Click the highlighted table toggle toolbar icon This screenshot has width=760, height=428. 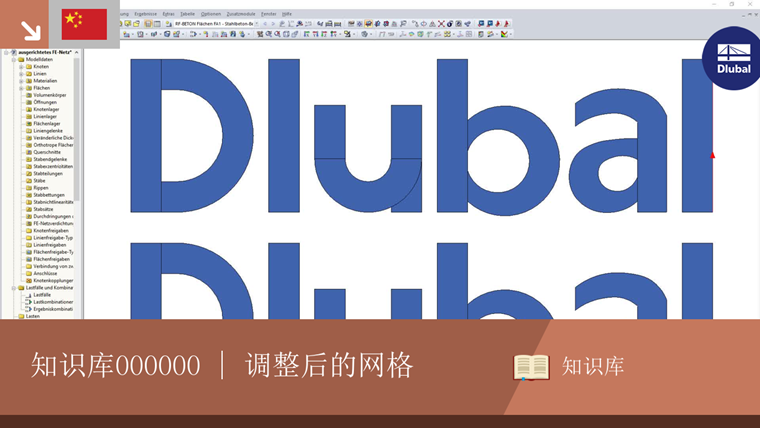148,23
